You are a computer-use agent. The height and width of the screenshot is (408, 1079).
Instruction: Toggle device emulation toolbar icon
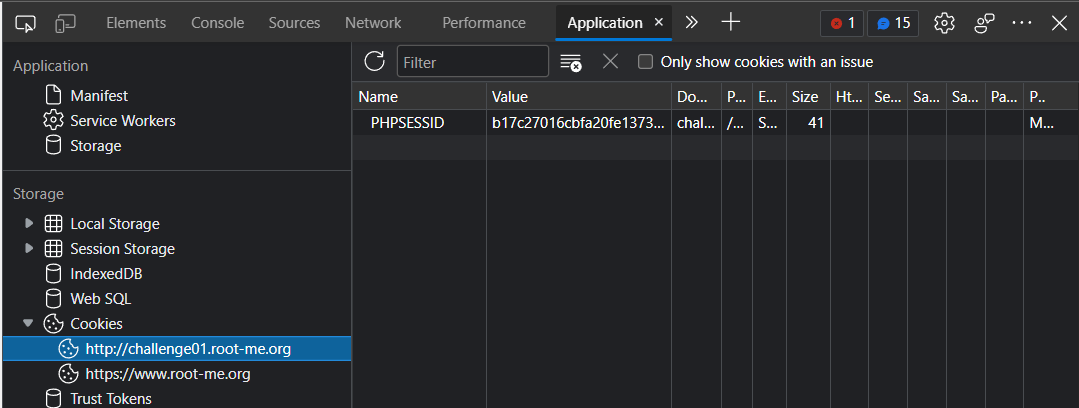tap(65, 23)
